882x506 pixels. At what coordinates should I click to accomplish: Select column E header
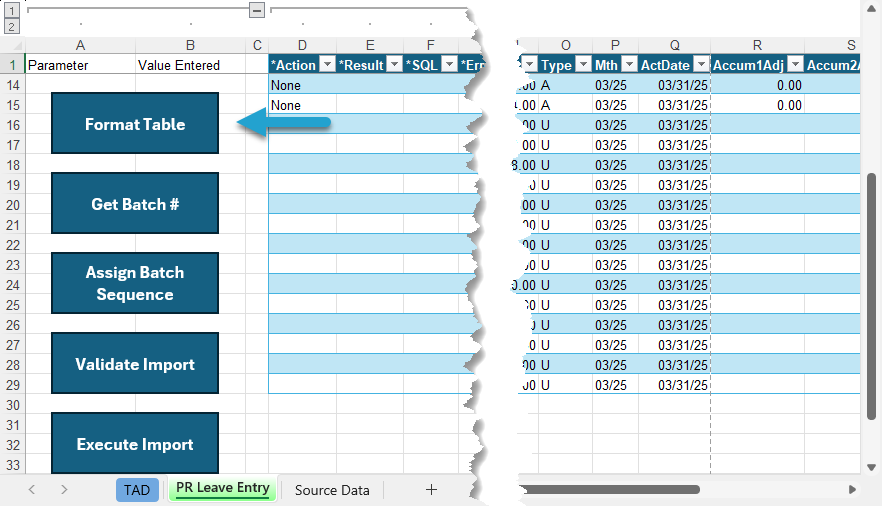tap(370, 46)
